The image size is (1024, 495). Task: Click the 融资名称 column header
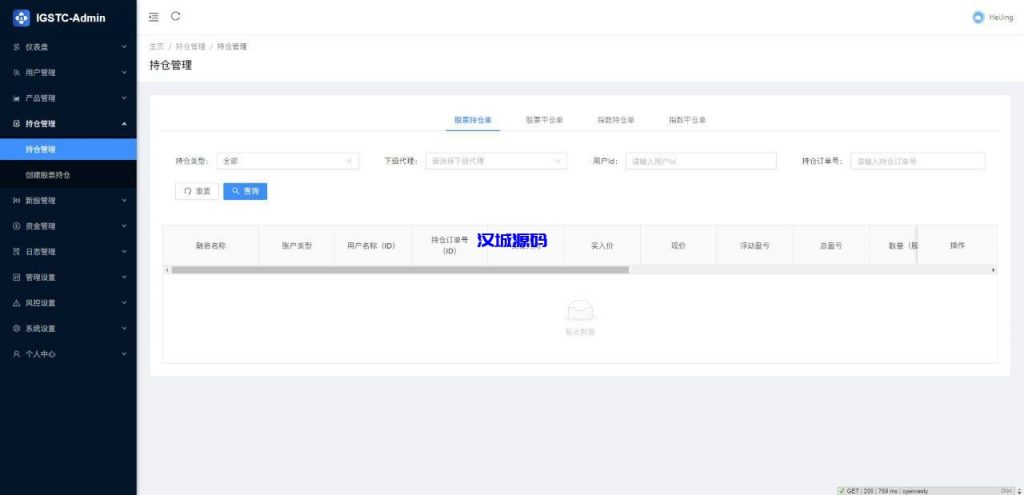(210, 246)
